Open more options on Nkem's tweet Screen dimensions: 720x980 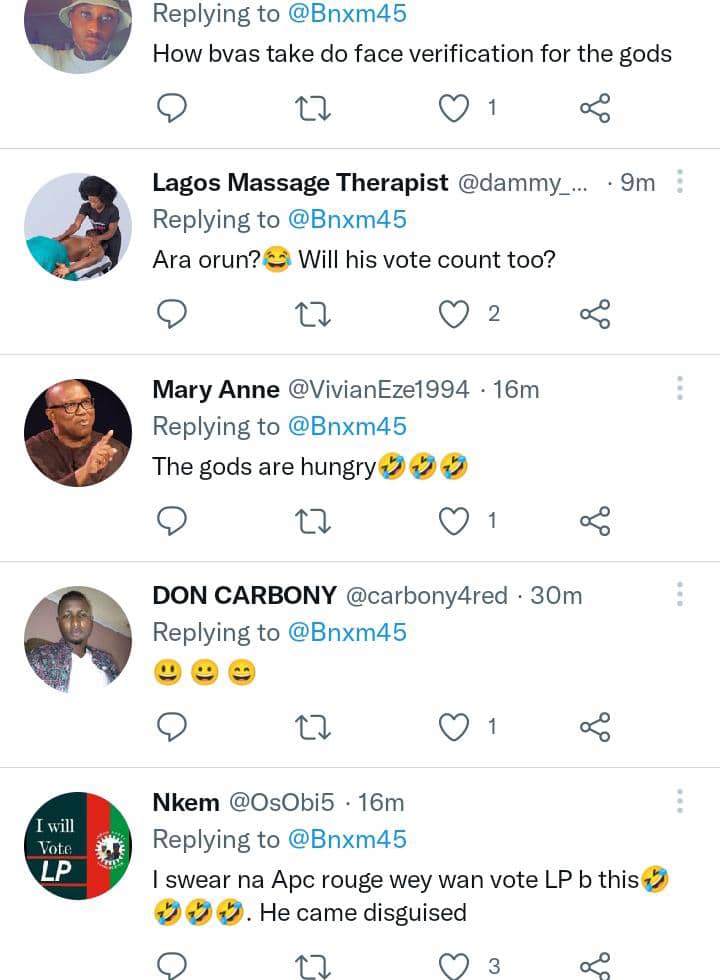point(680,801)
